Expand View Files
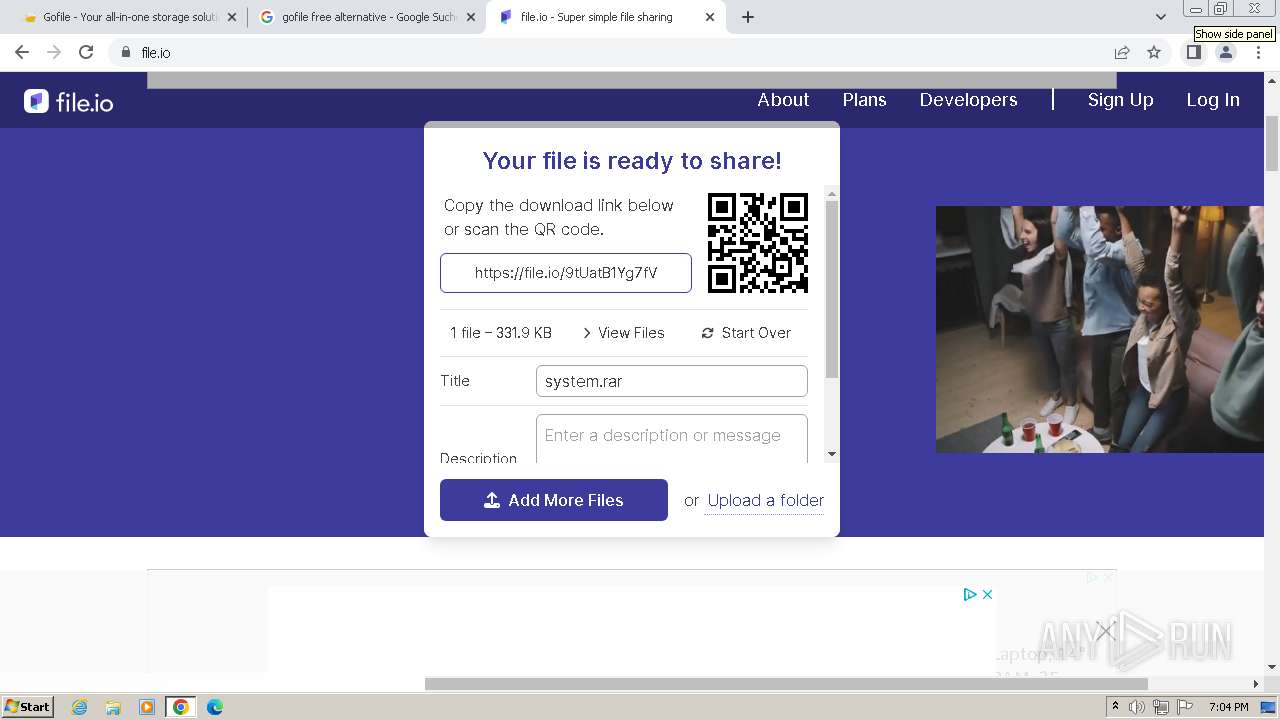This screenshot has height=720, width=1280. click(x=623, y=333)
